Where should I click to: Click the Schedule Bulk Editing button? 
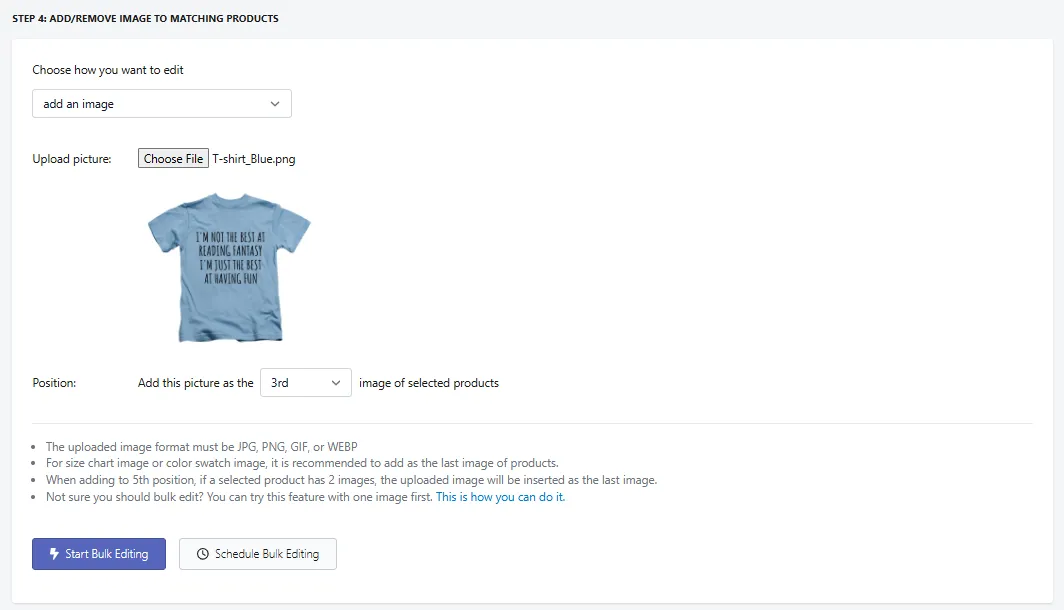click(258, 554)
